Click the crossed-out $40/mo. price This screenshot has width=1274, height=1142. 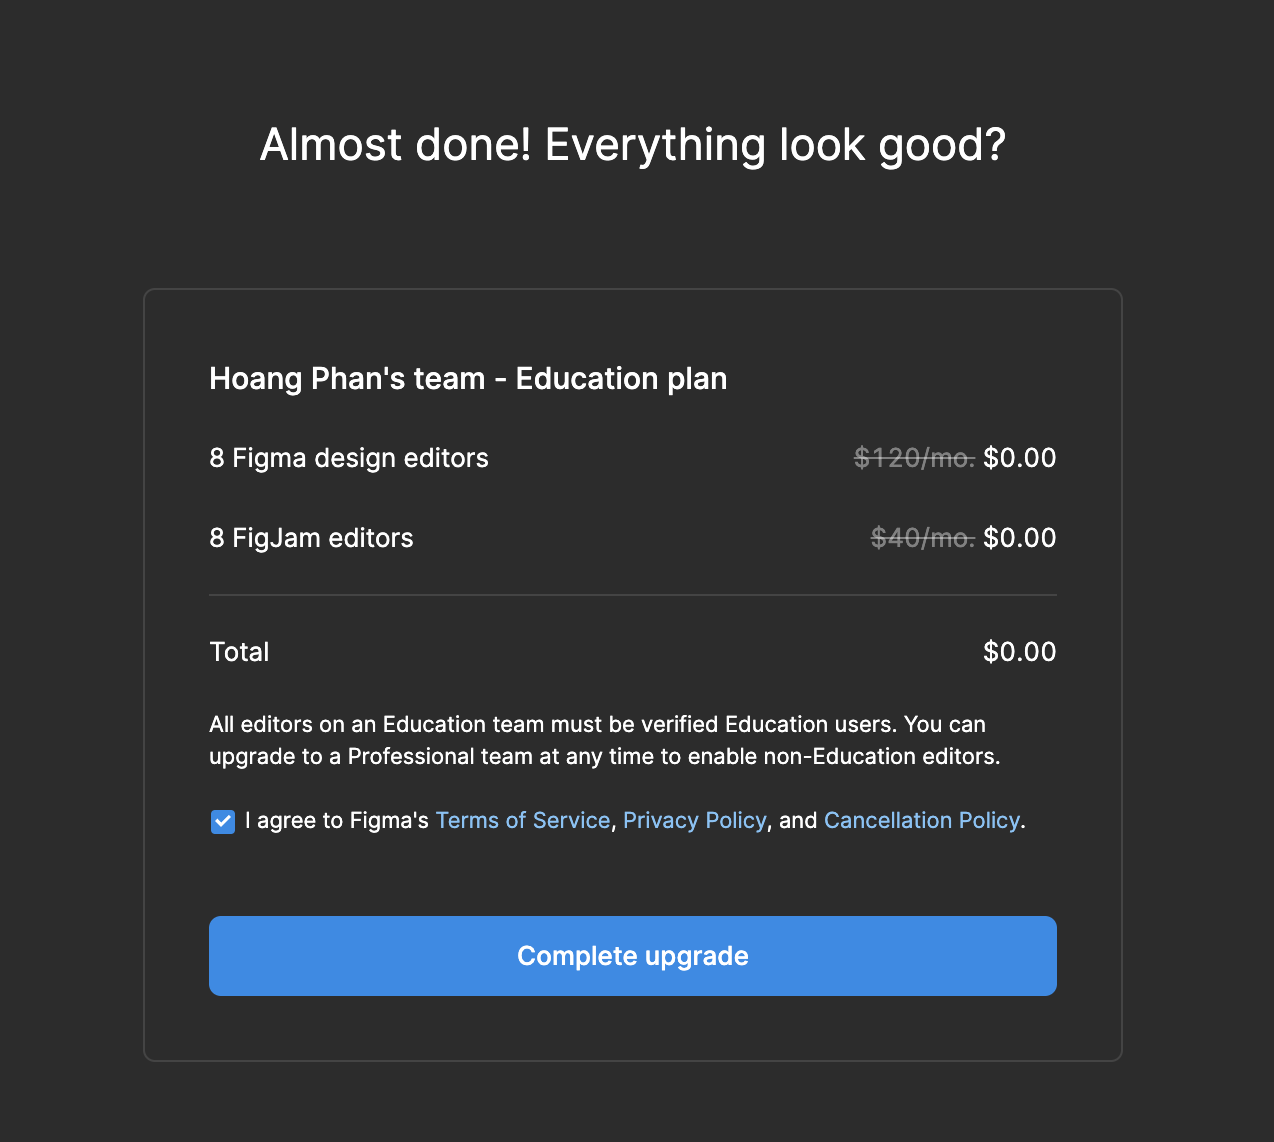click(922, 538)
